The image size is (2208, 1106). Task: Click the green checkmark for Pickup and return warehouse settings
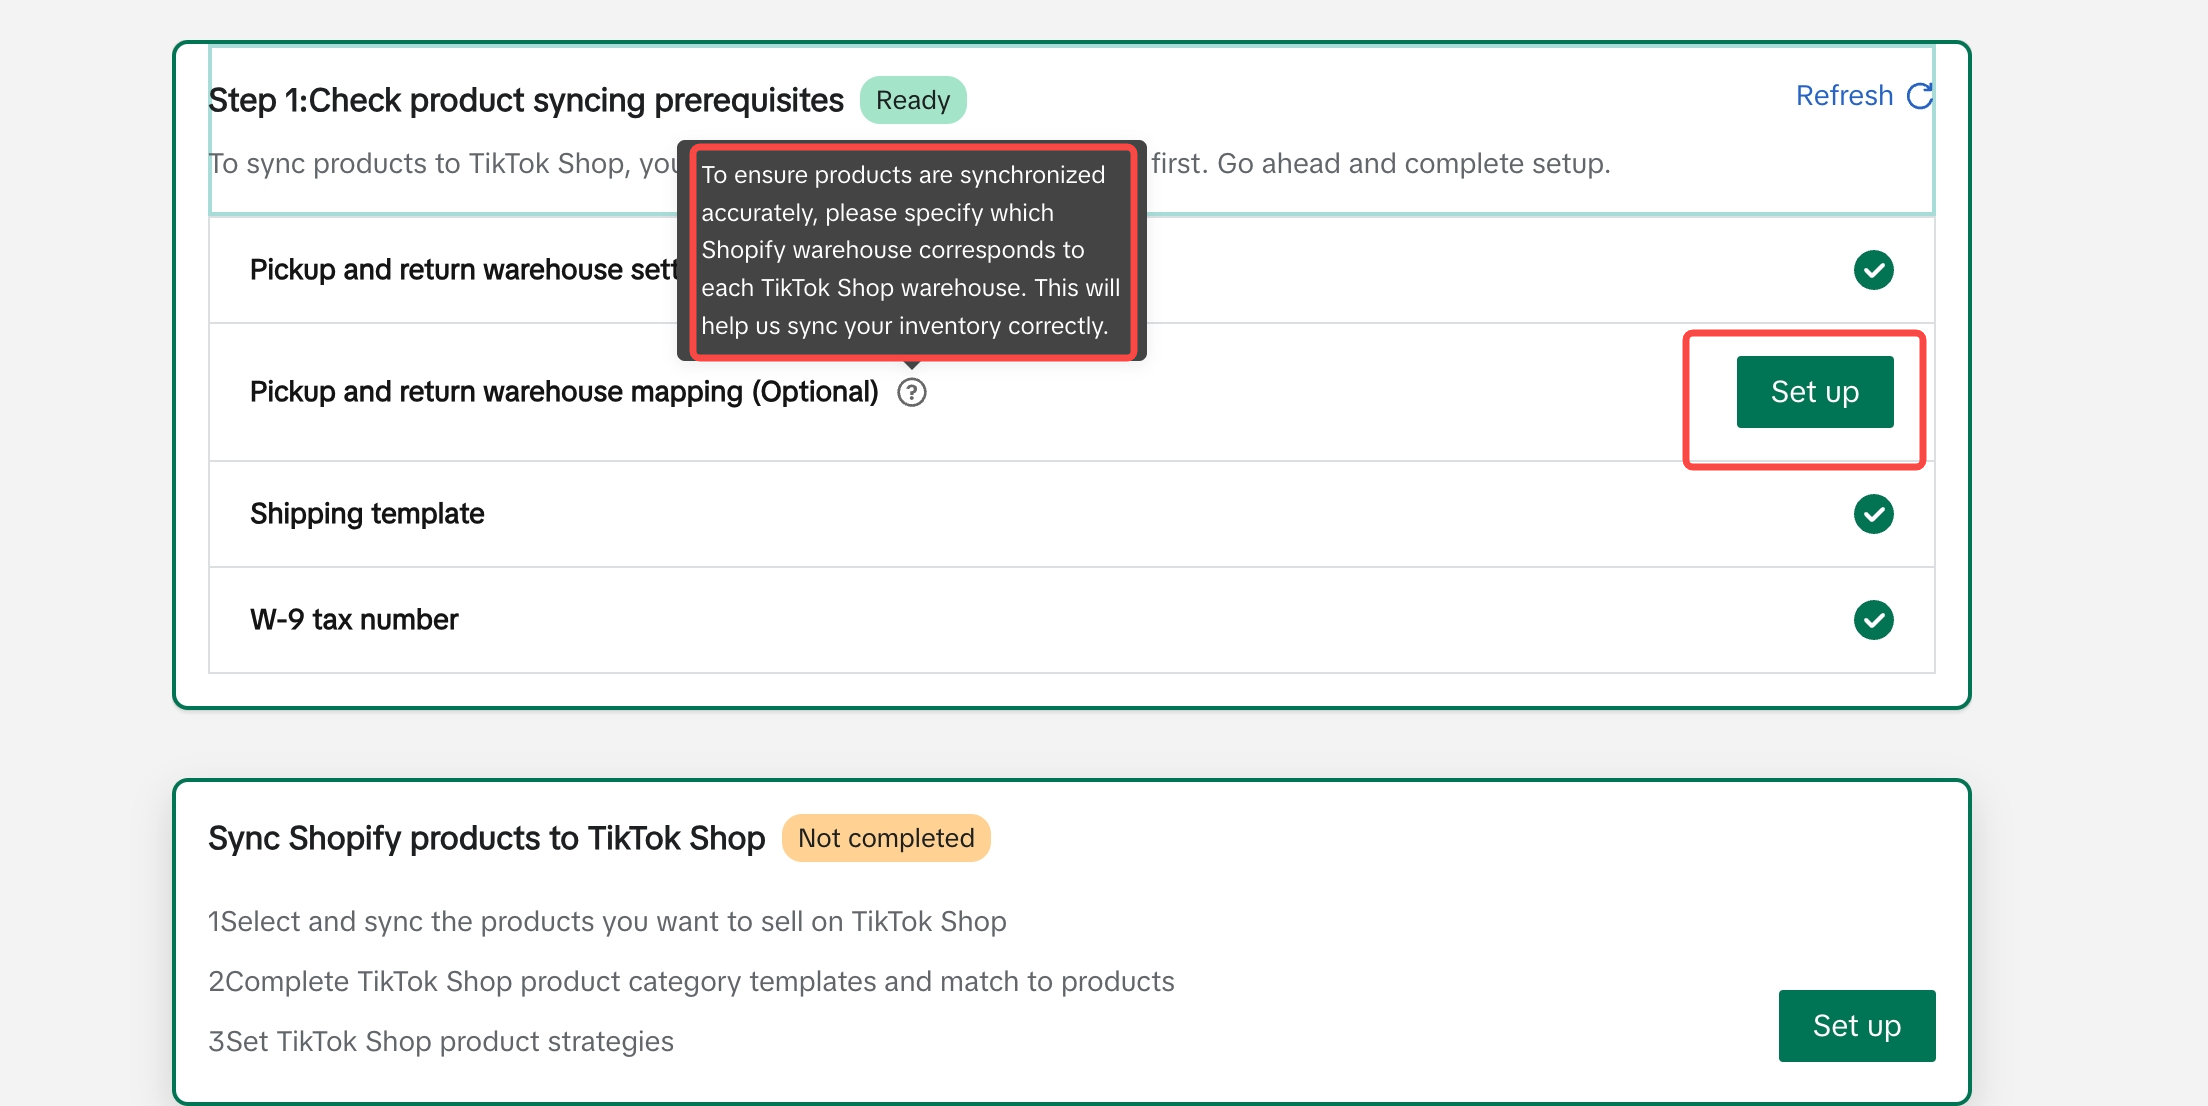(1873, 270)
